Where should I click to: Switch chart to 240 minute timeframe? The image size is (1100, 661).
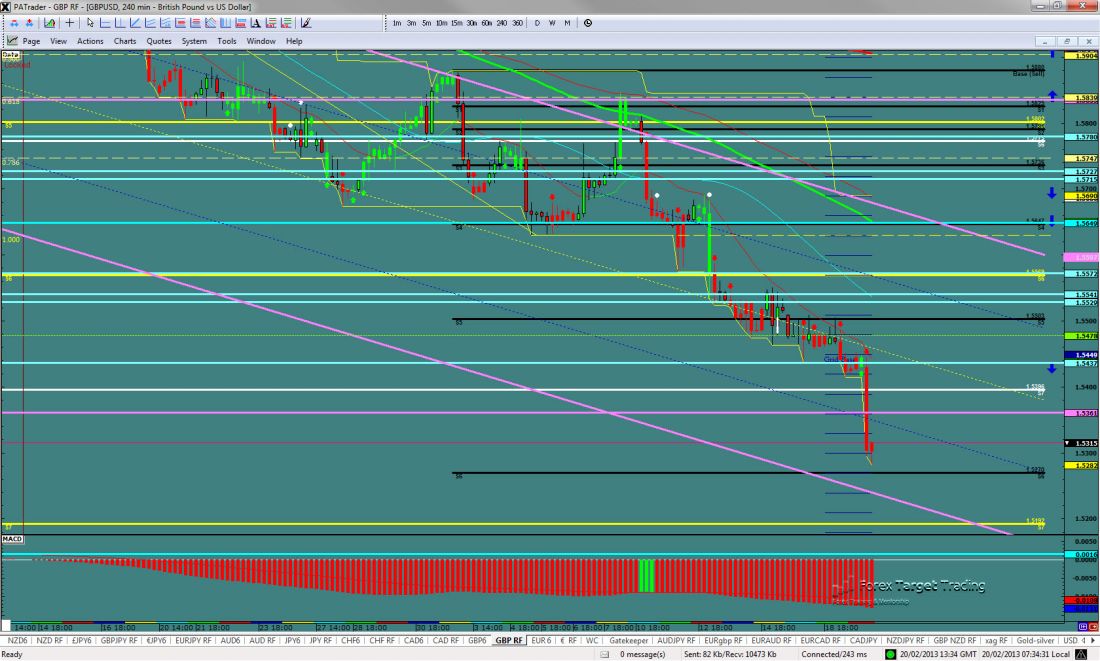tap(501, 22)
